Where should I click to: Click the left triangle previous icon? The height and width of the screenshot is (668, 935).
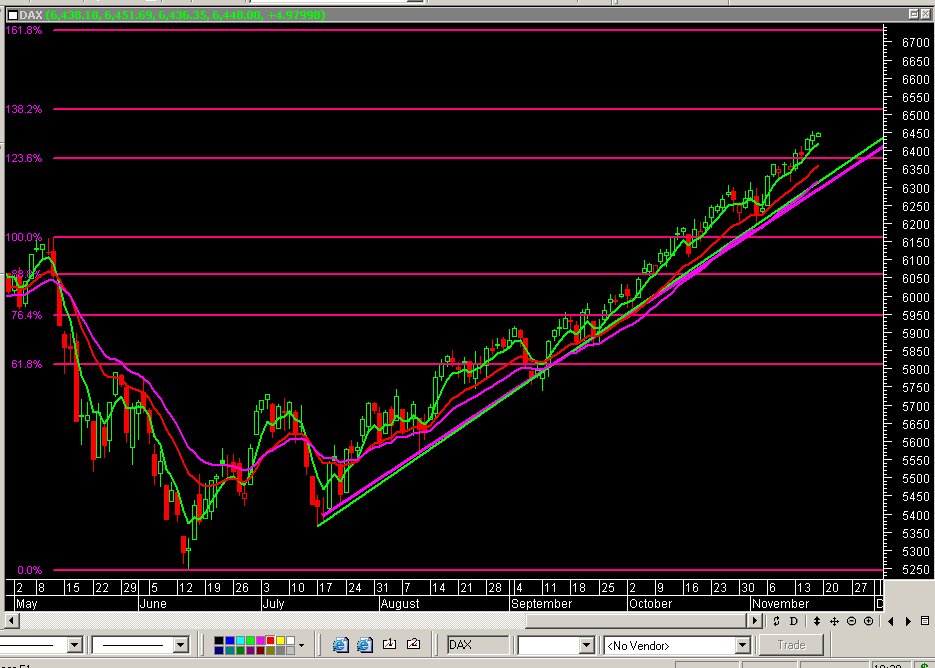point(891,621)
